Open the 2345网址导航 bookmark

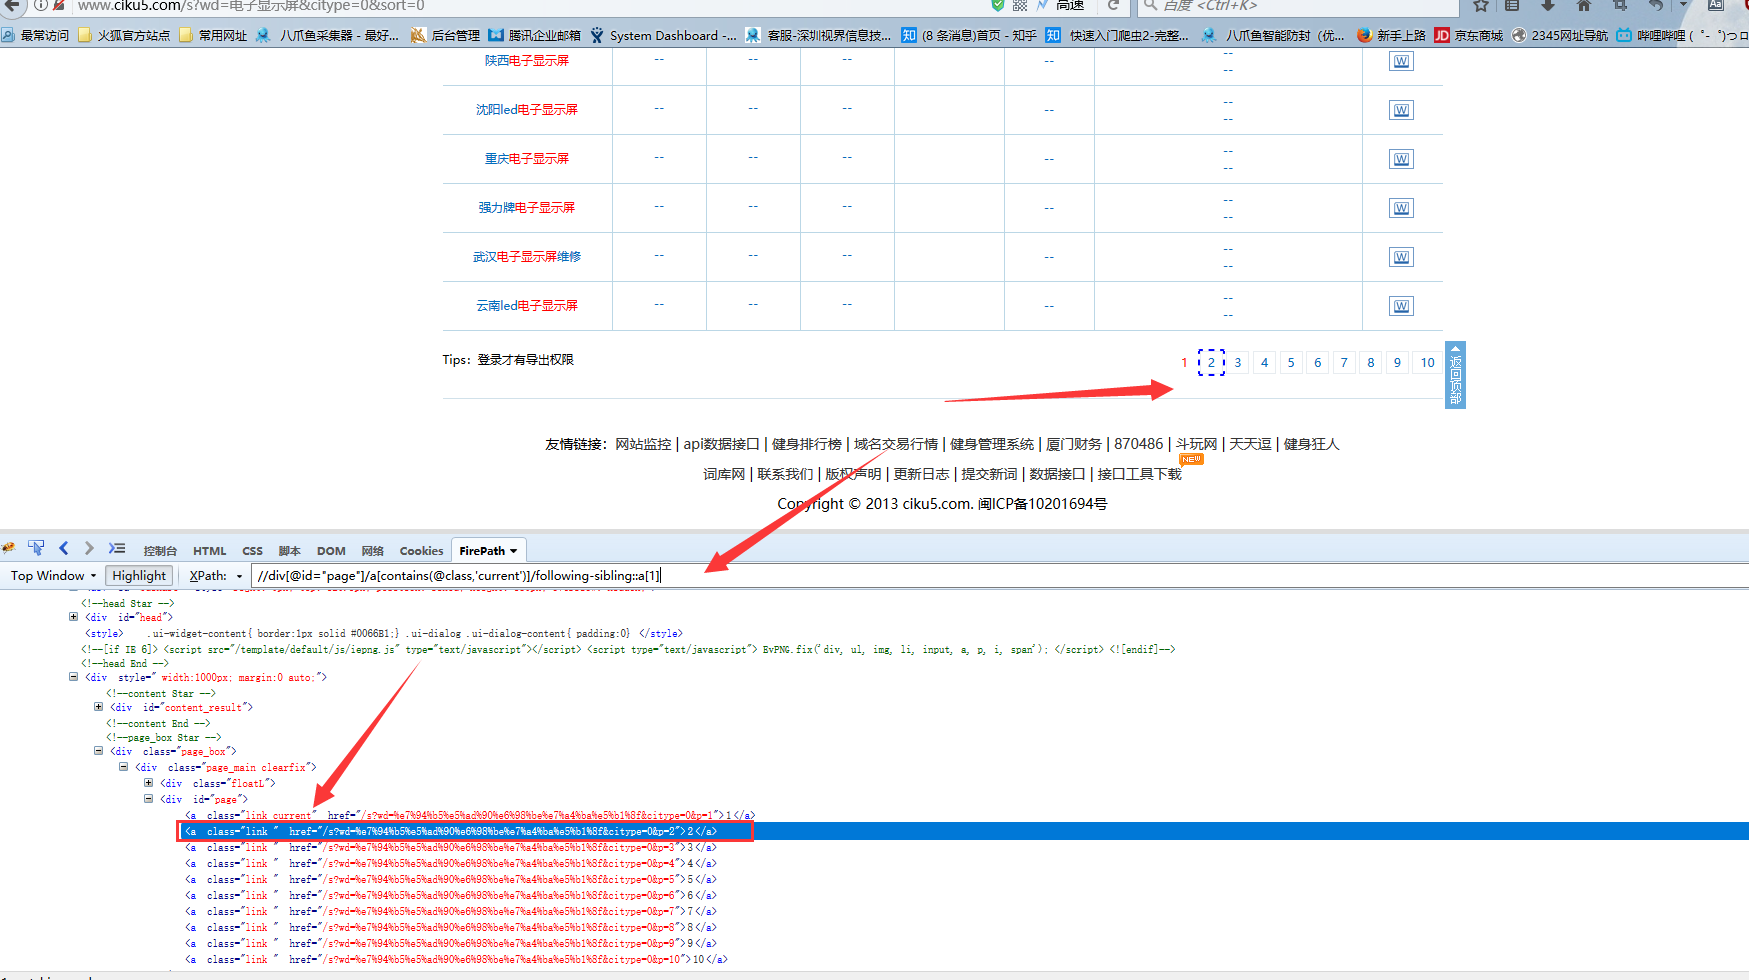[1560, 35]
